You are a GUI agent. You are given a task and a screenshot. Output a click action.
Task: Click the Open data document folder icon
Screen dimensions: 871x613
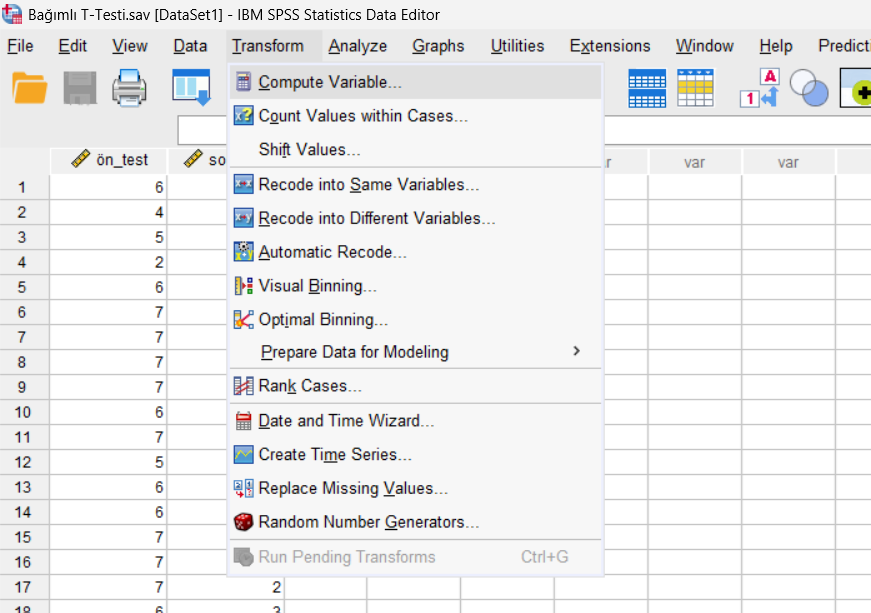30,88
